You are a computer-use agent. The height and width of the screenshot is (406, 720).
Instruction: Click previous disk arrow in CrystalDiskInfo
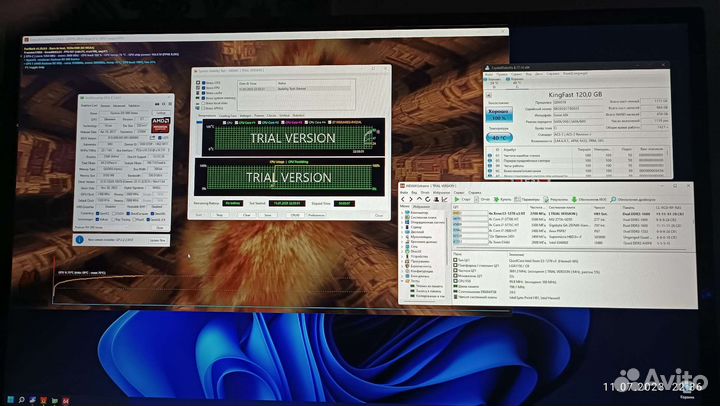(489, 95)
